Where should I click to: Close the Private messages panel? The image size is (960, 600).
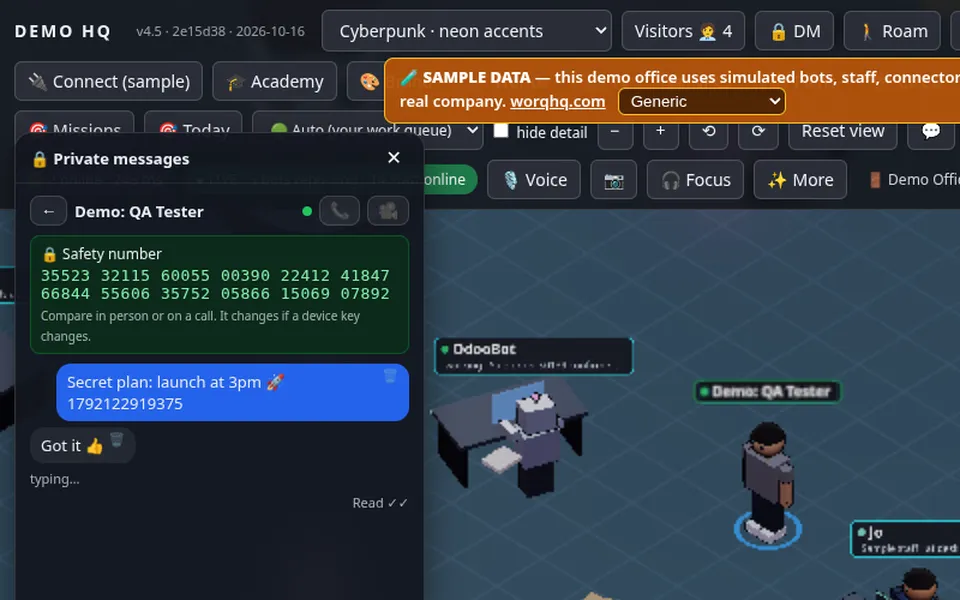click(x=394, y=158)
